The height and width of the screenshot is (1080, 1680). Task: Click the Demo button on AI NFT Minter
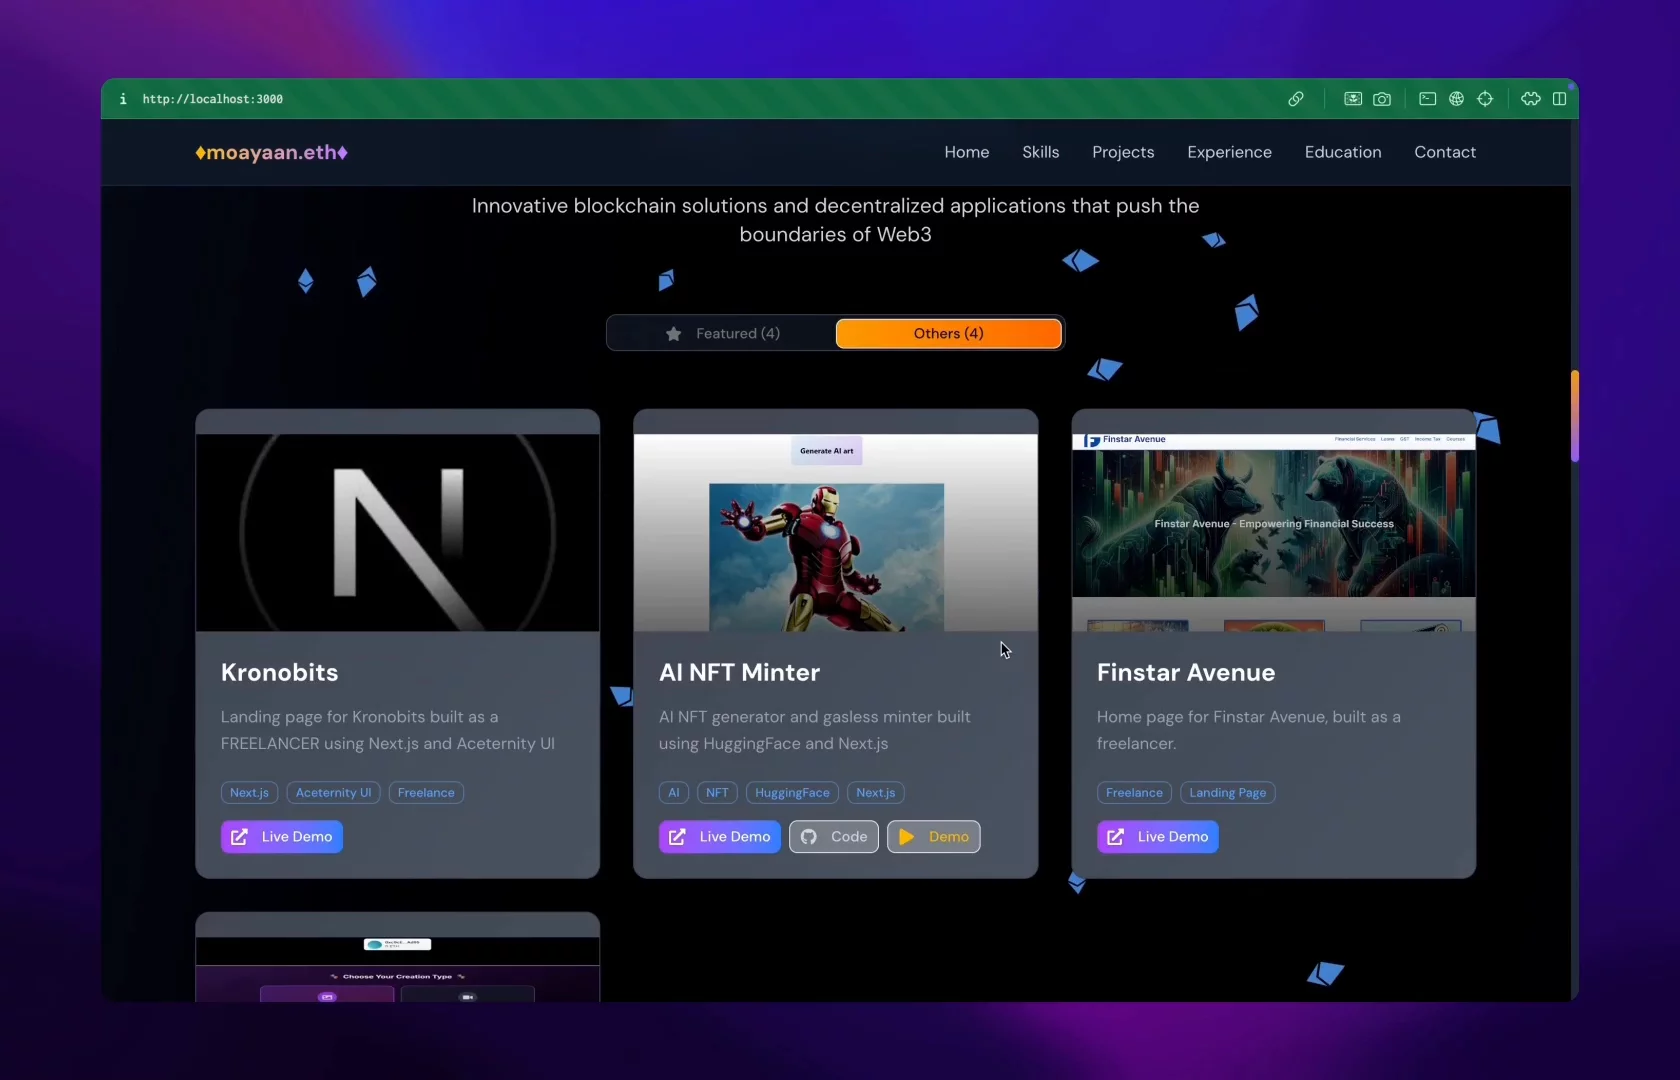click(933, 837)
